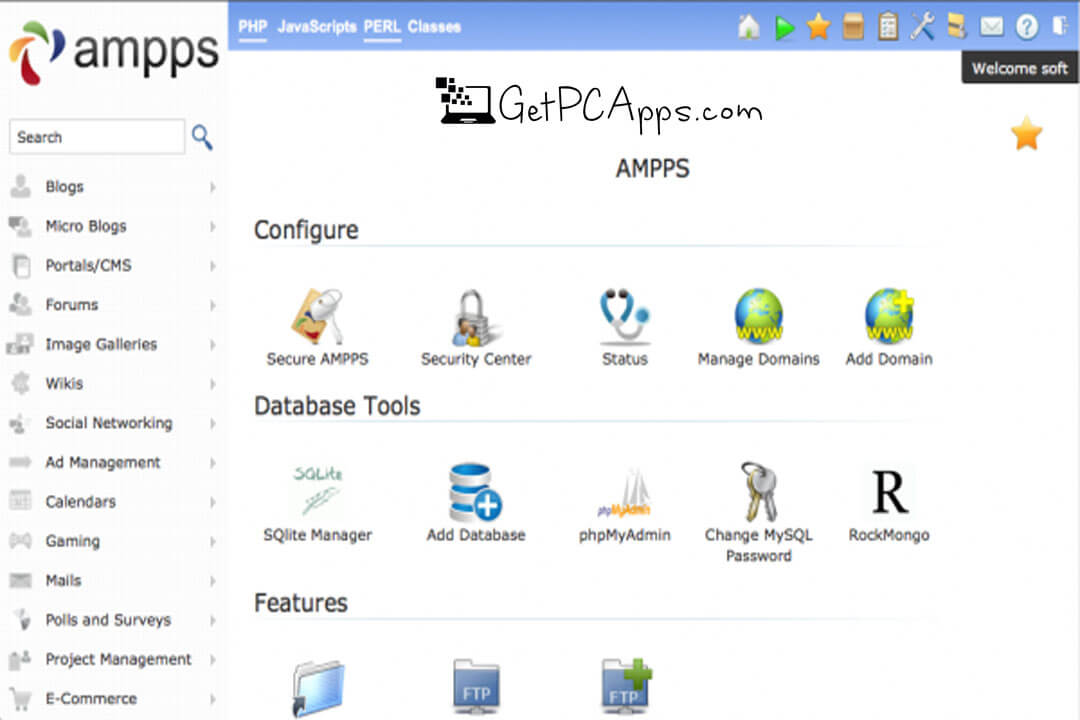Image resolution: width=1080 pixels, height=720 pixels.
Task: Click the brown box icon in toolbar
Action: [x=853, y=28]
